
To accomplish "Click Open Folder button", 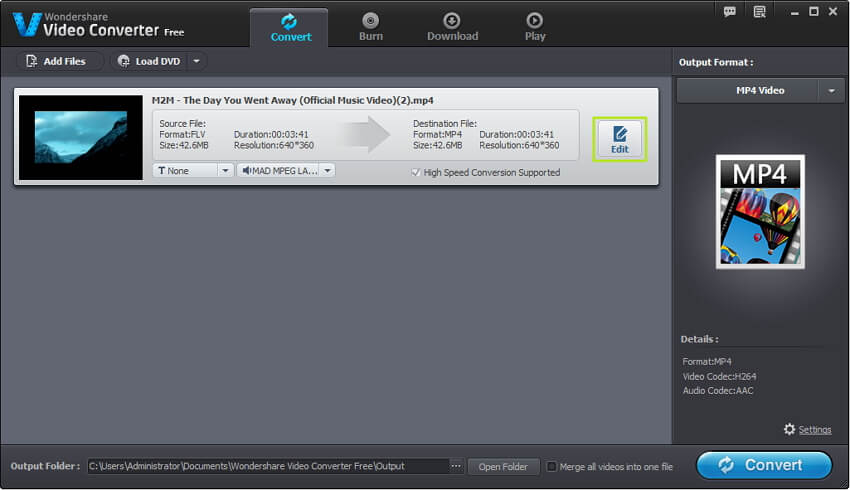I will tap(503, 467).
